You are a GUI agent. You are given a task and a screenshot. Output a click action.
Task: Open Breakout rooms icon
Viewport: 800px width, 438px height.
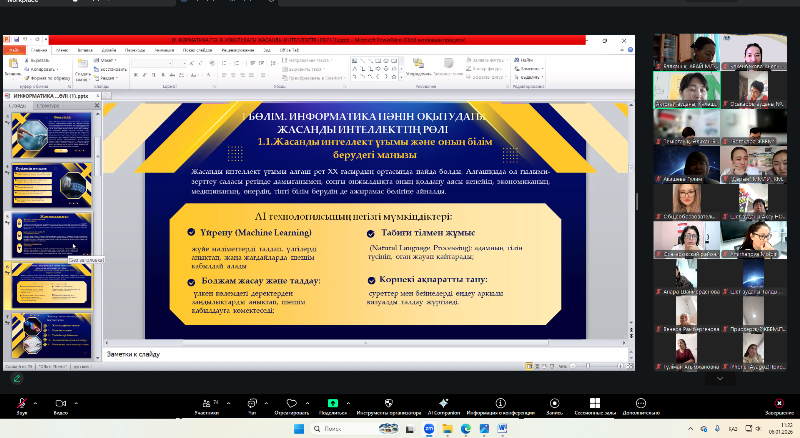click(x=594, y=402)
